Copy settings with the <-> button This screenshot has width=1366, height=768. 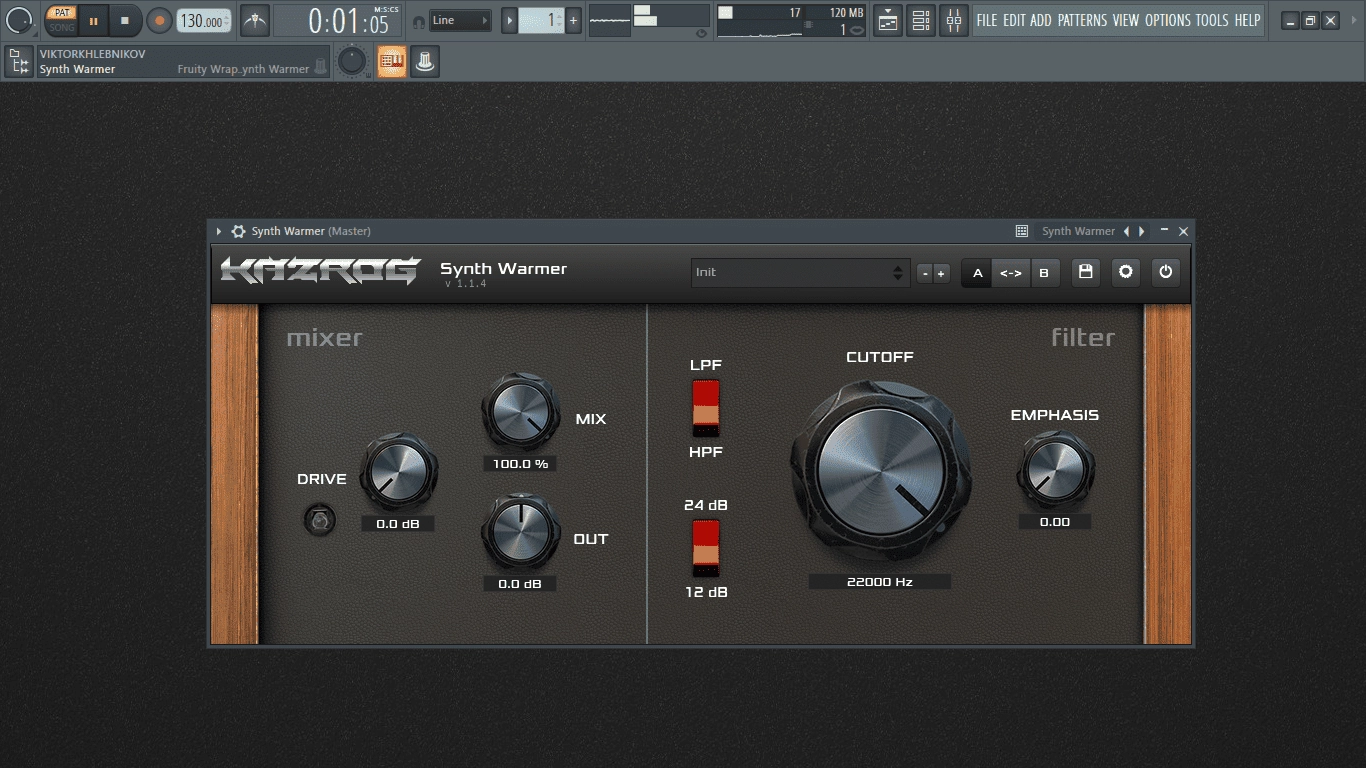pyautogui.click(x=1011, y=273)
